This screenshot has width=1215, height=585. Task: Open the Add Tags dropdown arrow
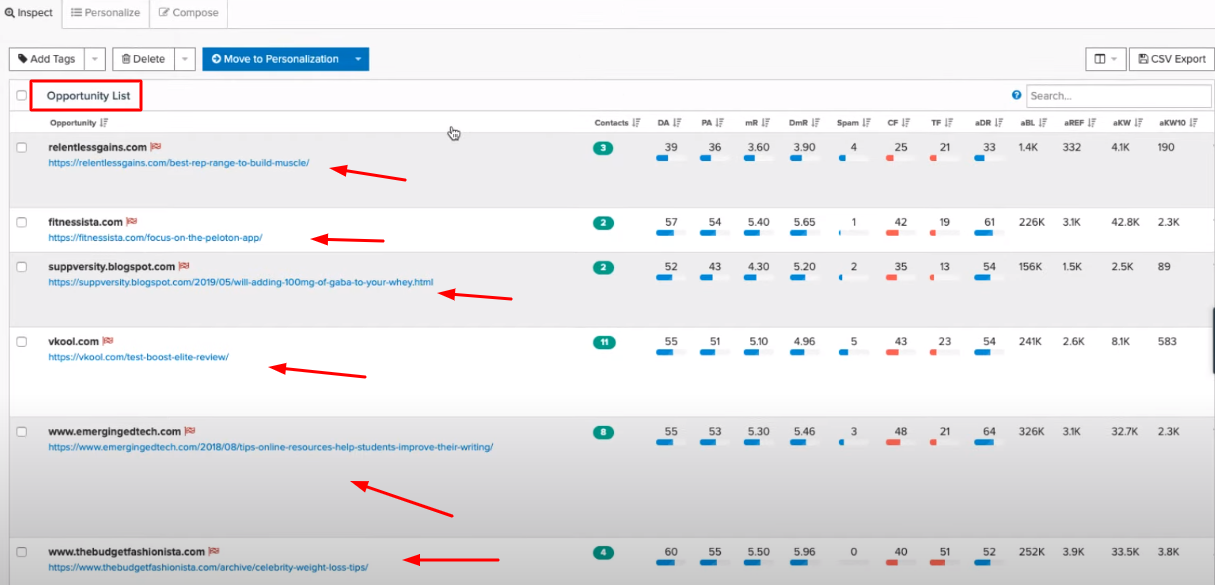point(94,59)
